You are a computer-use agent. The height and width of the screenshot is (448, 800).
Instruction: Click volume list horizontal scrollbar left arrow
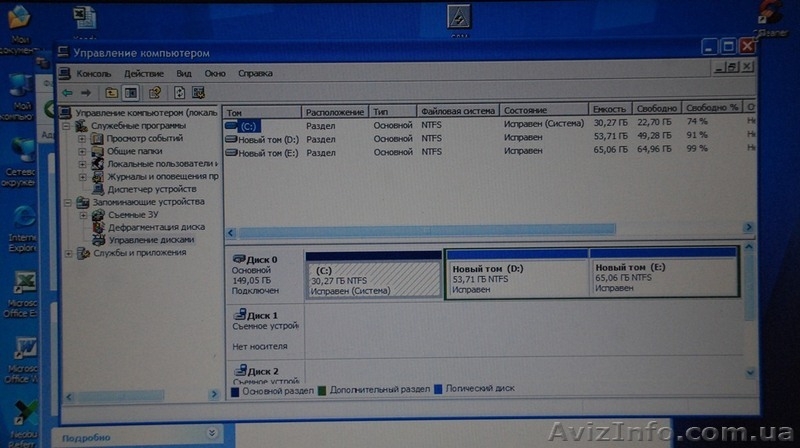231,233
